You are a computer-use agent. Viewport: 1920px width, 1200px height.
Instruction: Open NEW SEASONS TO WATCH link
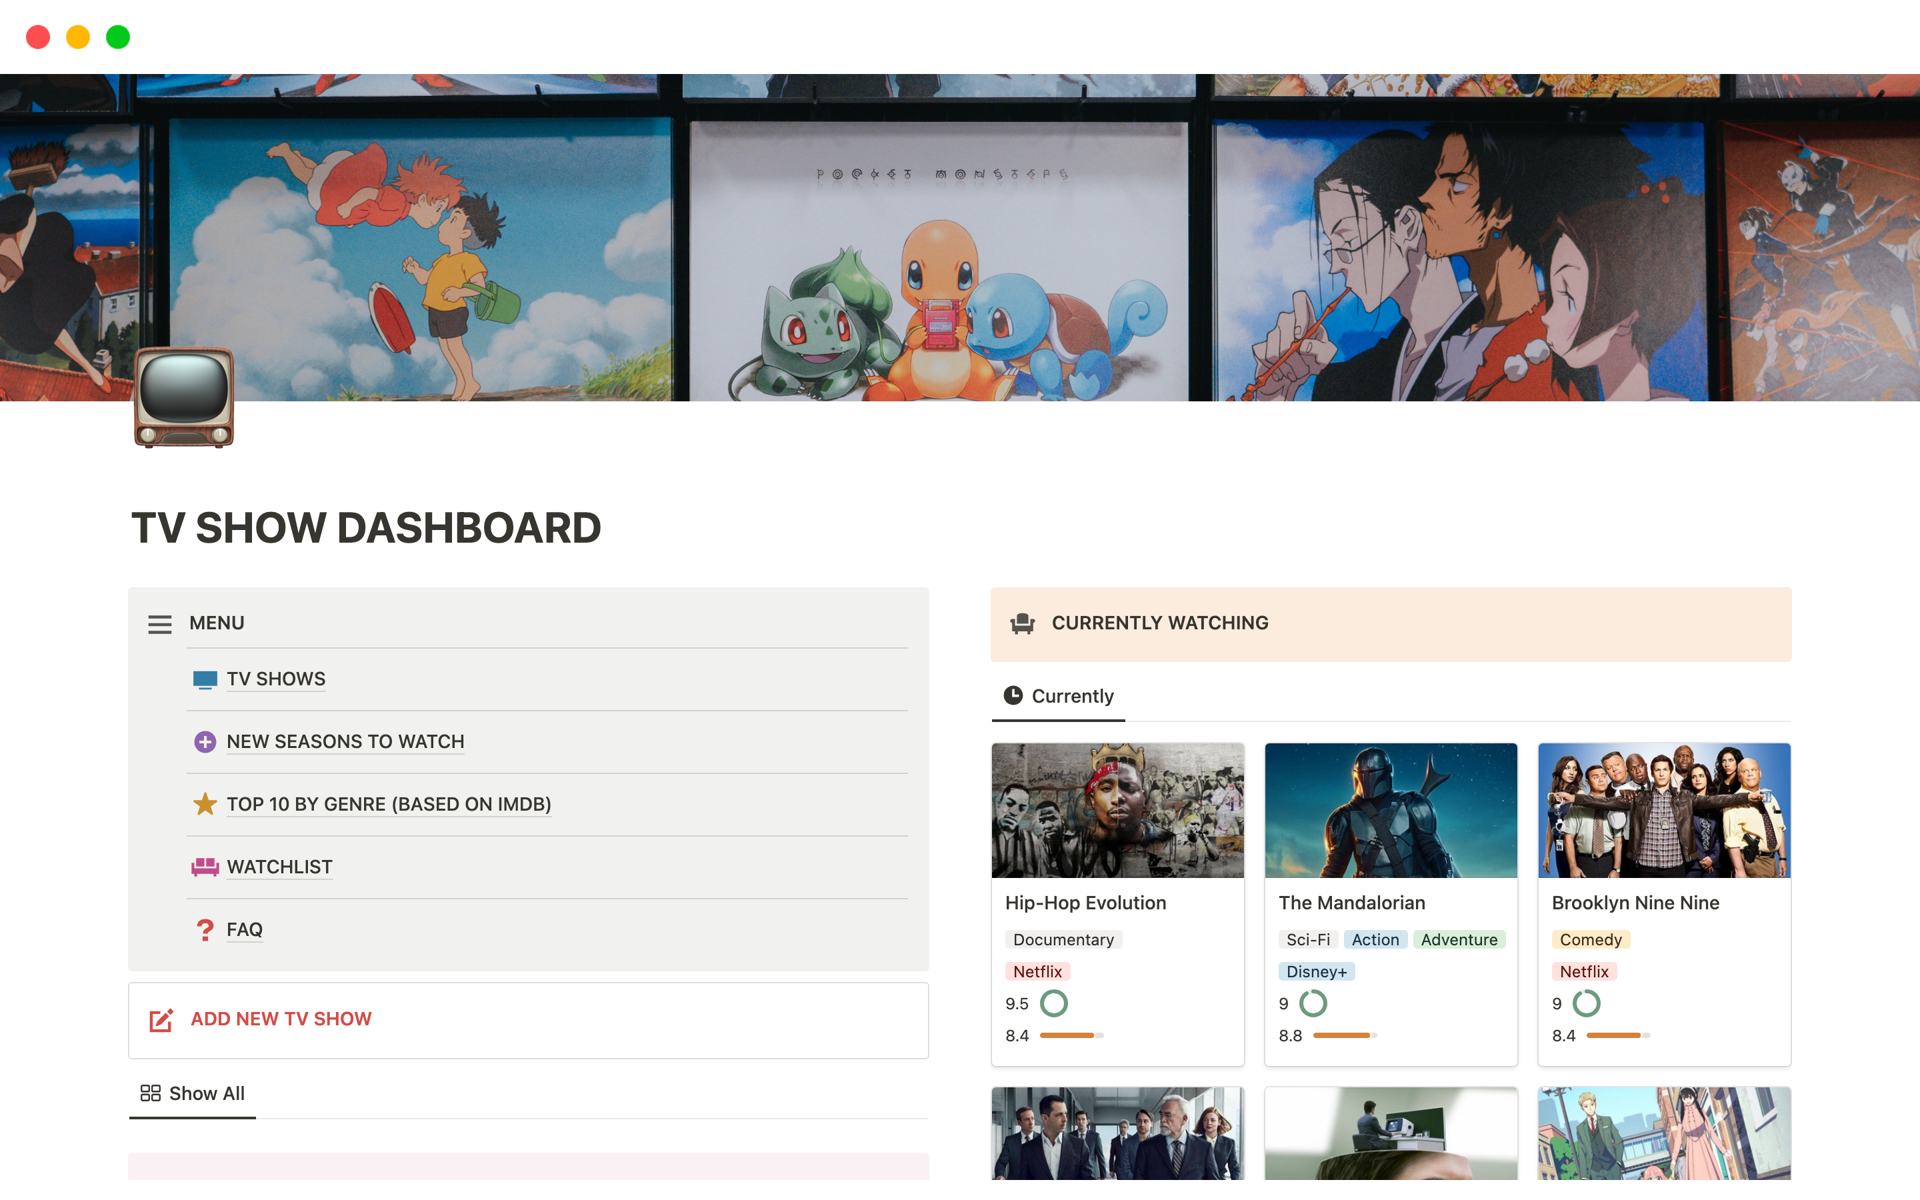[345, 742]
